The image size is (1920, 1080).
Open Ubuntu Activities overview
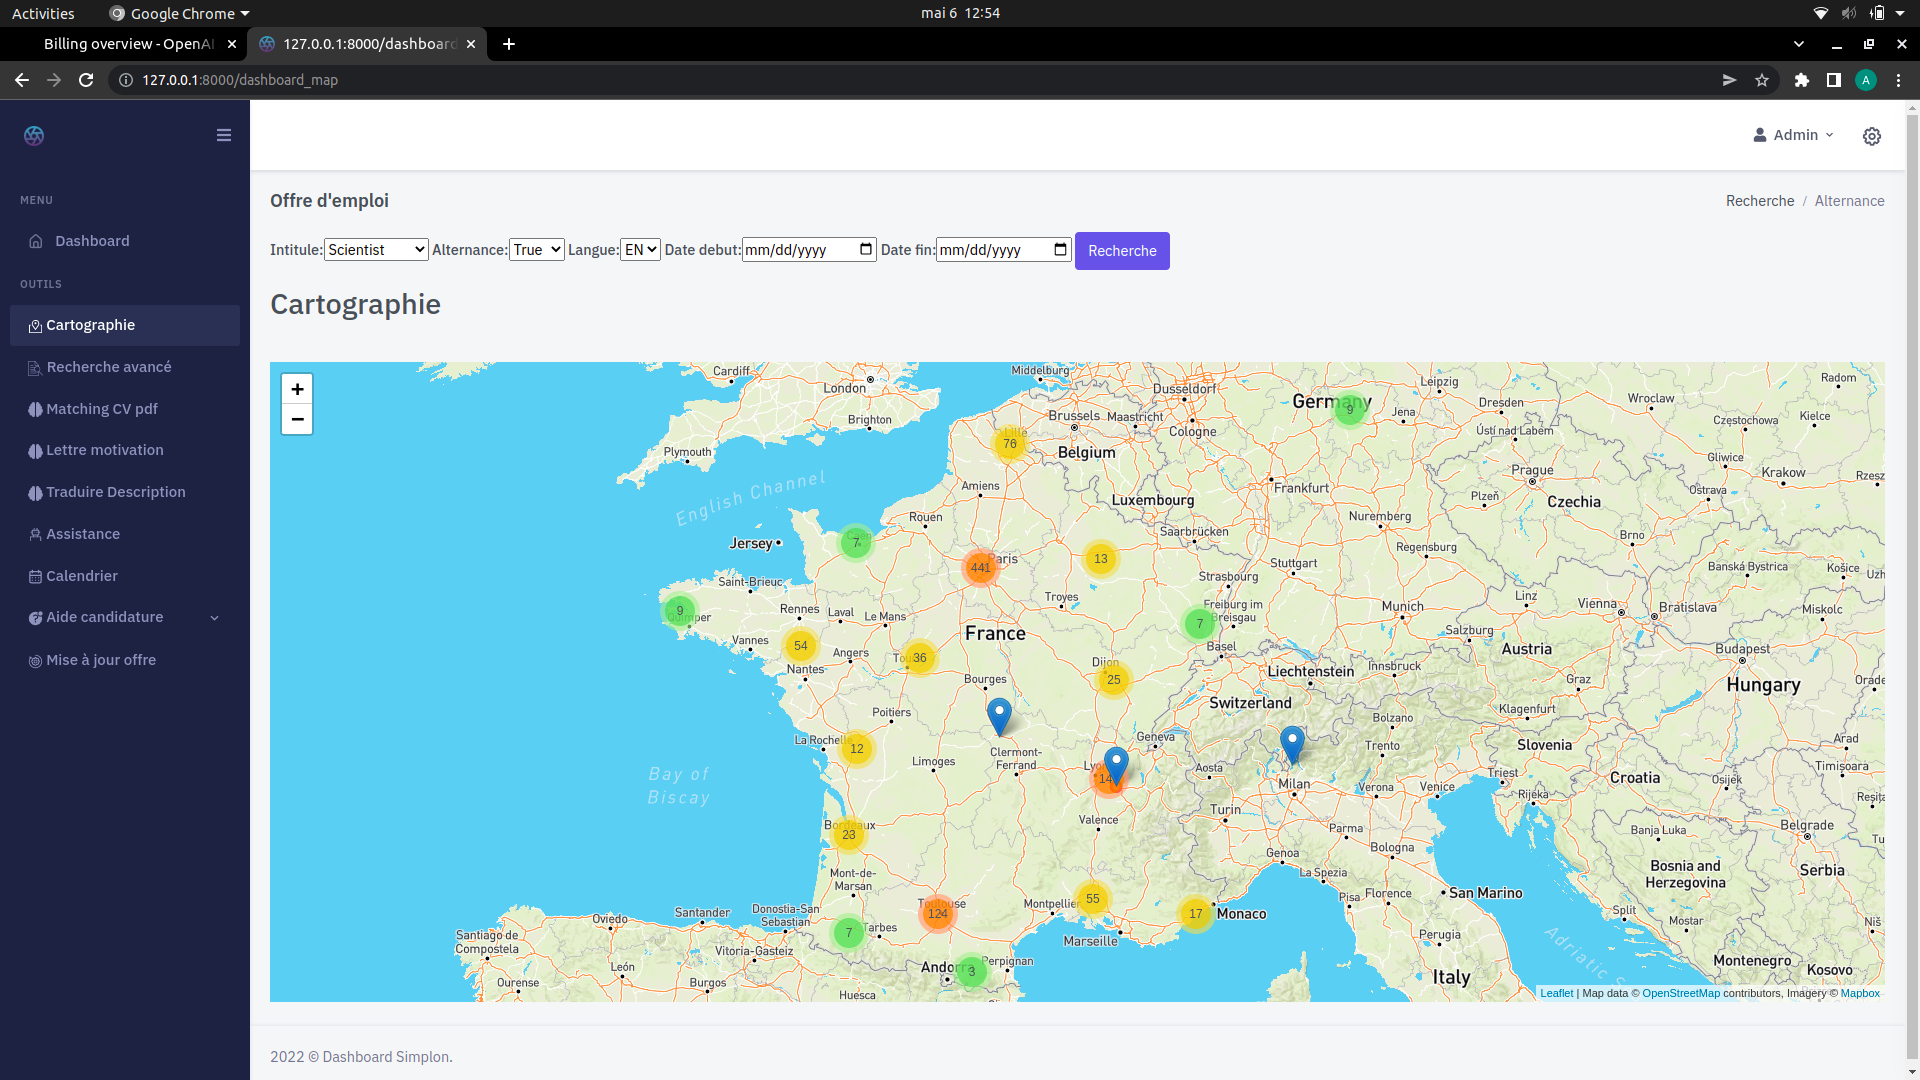(x=43, y=13)
